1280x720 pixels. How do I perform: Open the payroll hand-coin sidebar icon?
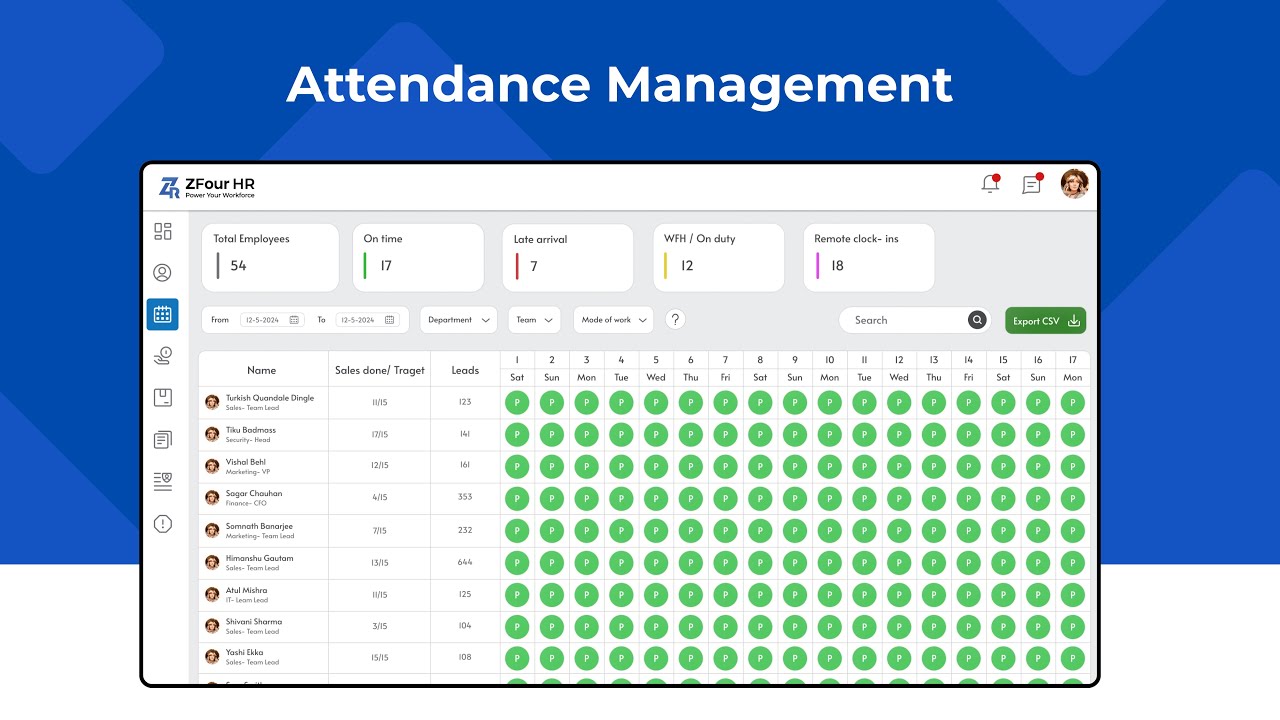pyautogui.click(x=162, y=355)
